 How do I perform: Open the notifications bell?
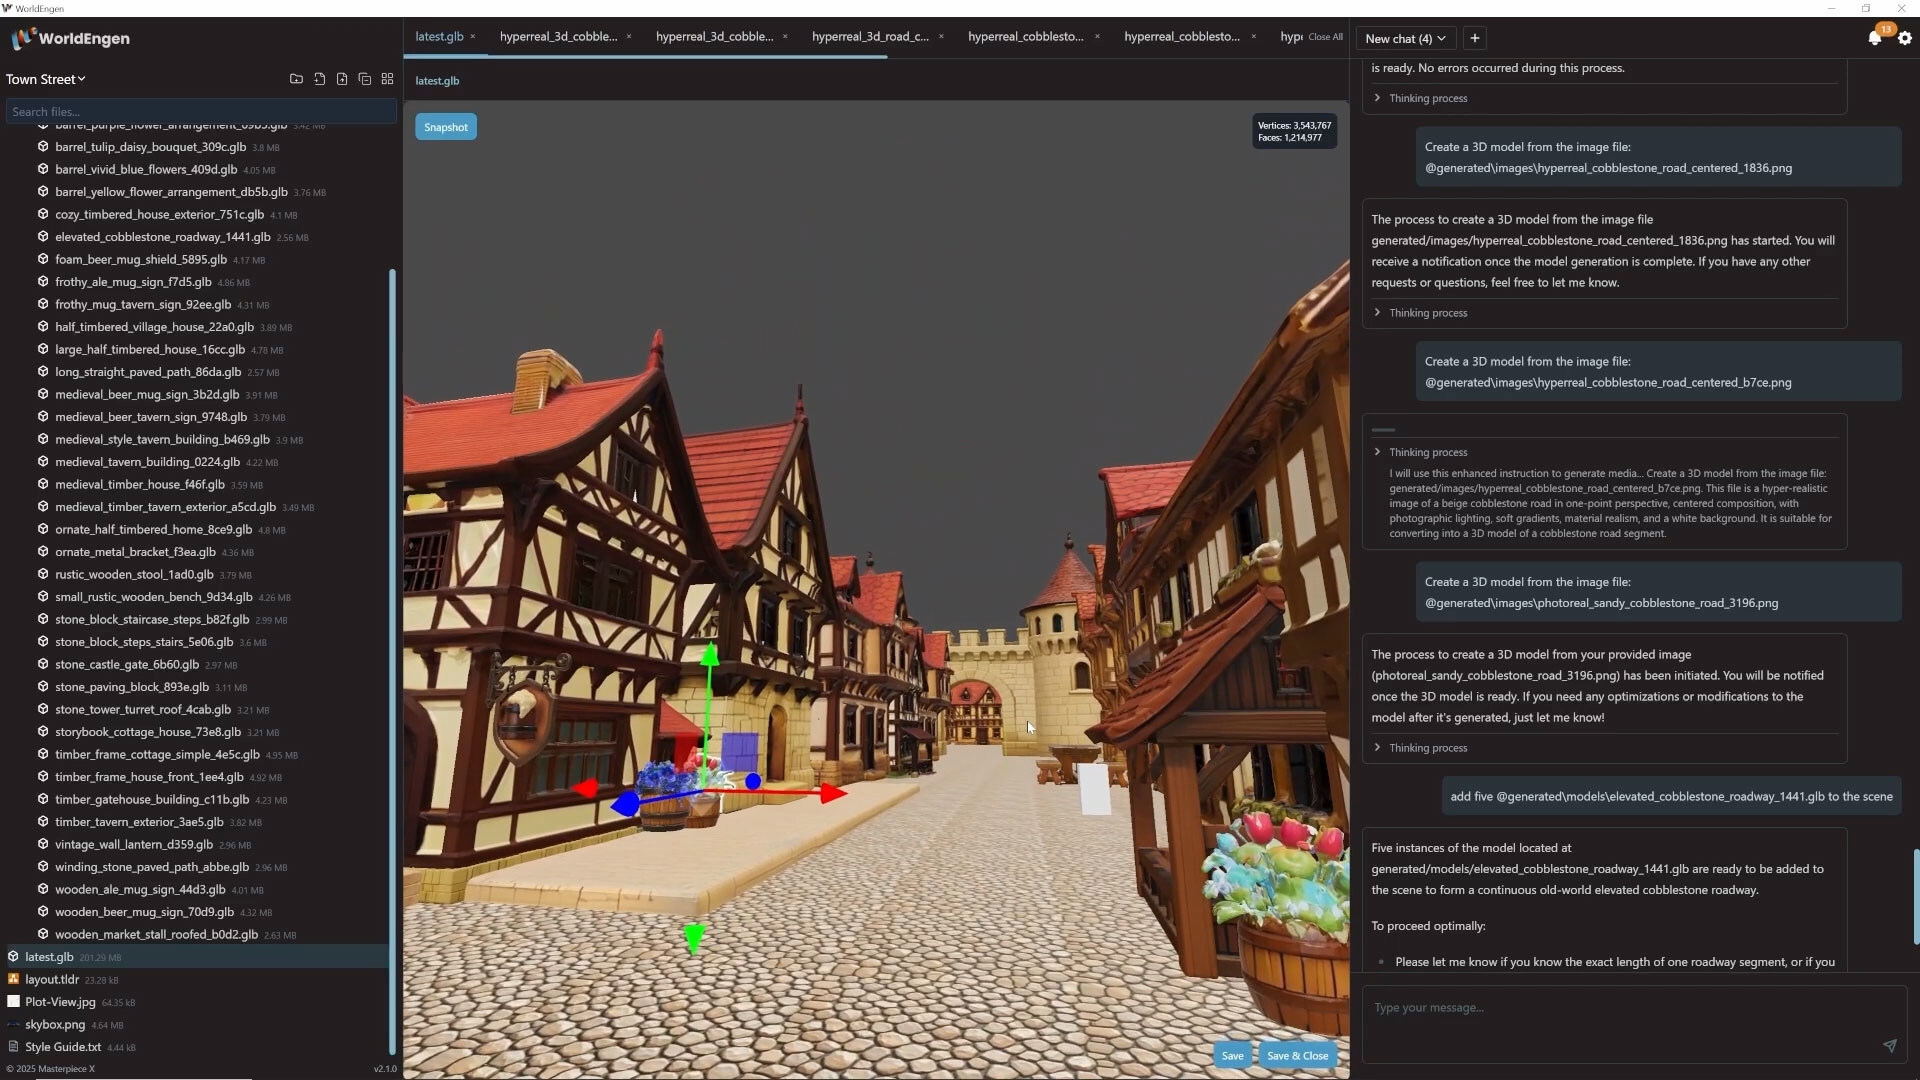[x=1875, y=38]
